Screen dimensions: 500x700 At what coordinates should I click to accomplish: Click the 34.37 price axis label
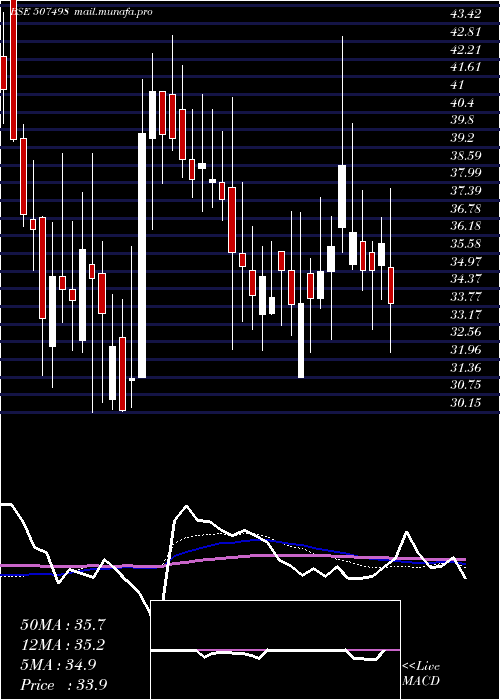[466, 279]
